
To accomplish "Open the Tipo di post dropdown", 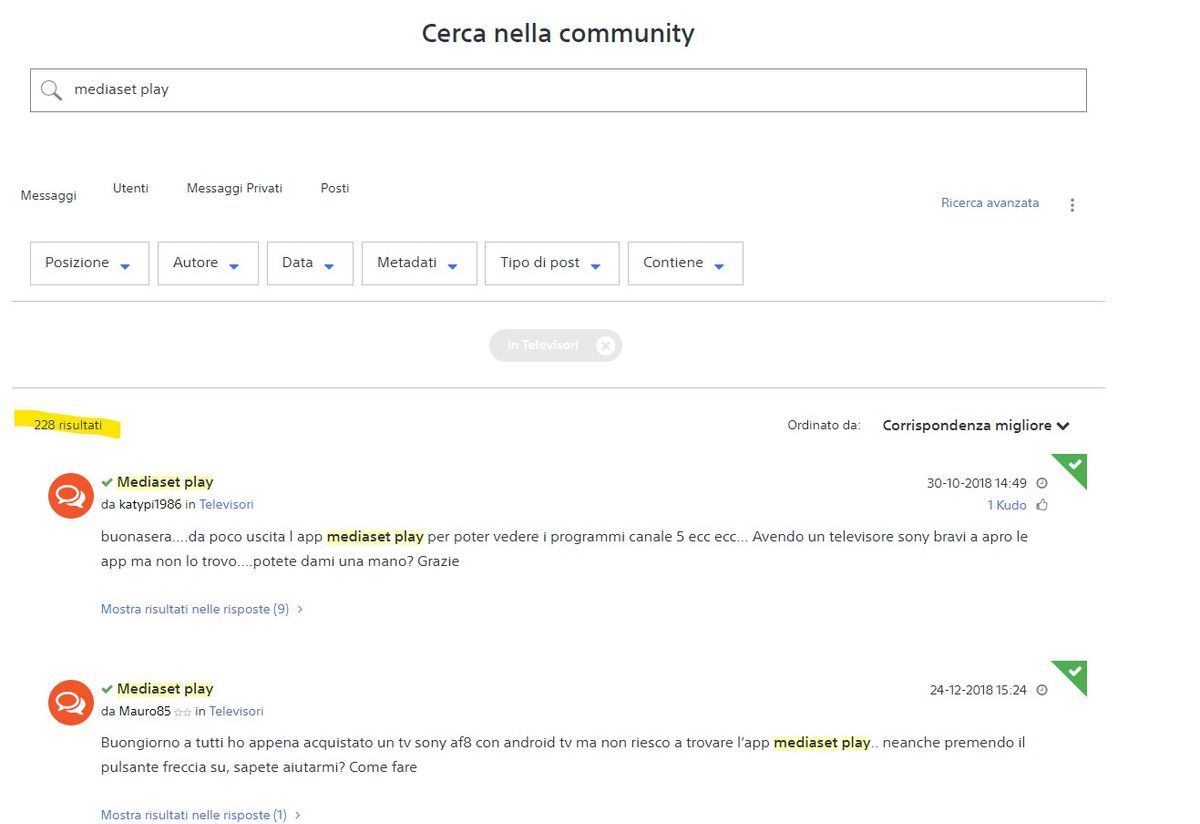I will click(x=551, y=263).
